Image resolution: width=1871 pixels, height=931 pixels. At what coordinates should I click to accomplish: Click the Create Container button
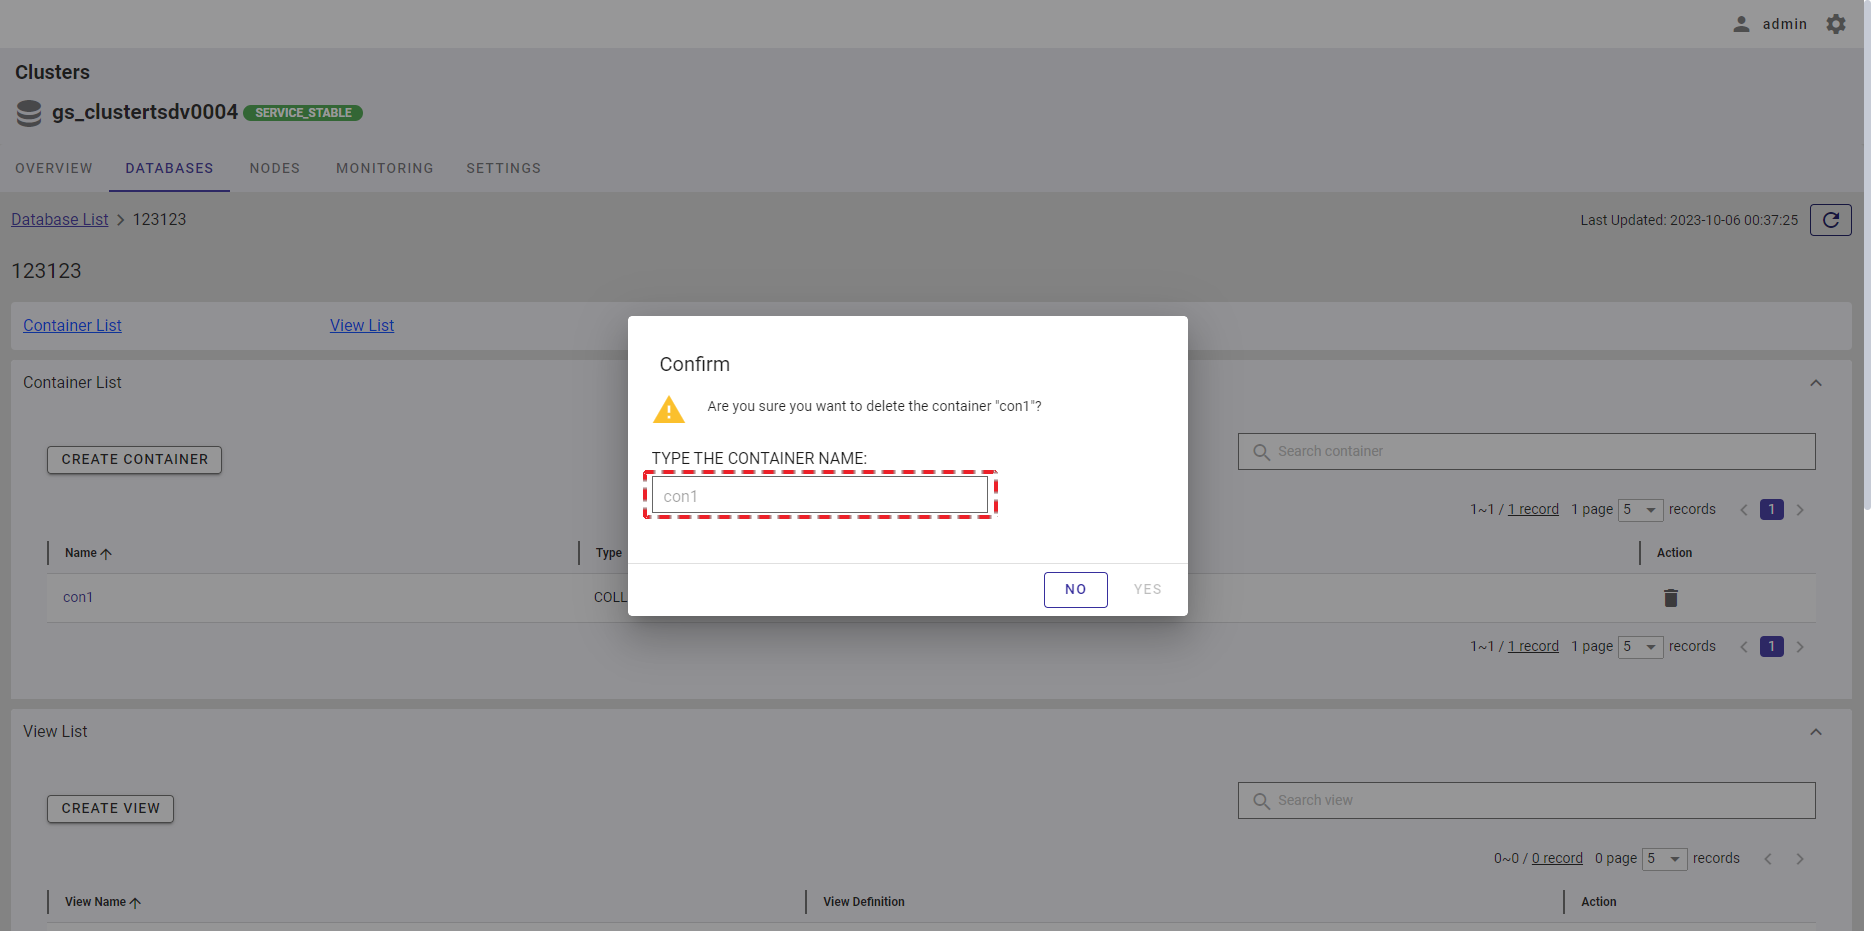[x=135, y=460]
